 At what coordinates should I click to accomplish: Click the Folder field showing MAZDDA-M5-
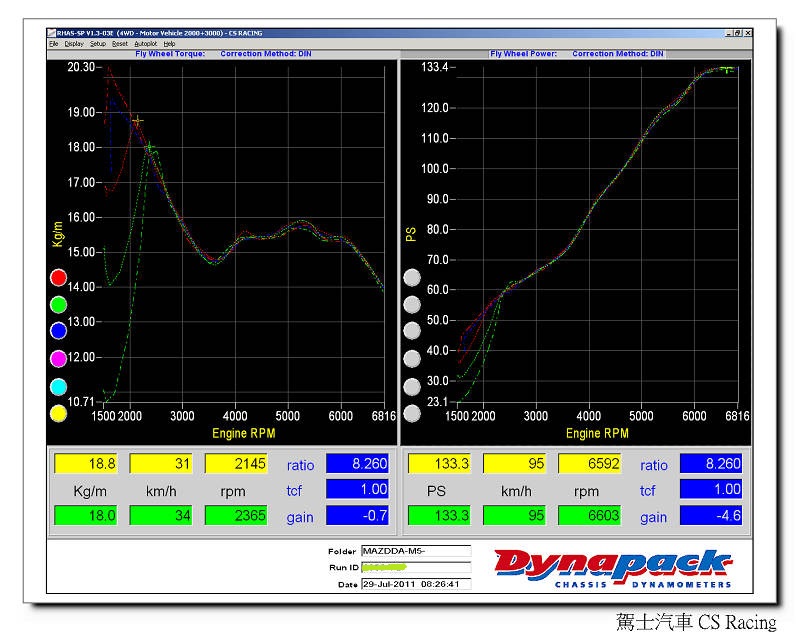[415, 551]
